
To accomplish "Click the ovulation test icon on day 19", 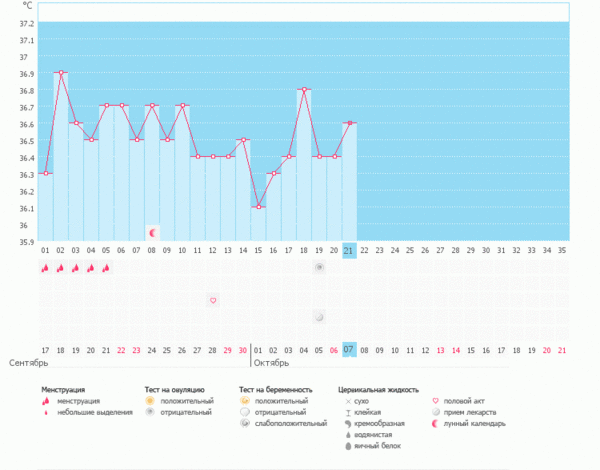I will point(319,268).
